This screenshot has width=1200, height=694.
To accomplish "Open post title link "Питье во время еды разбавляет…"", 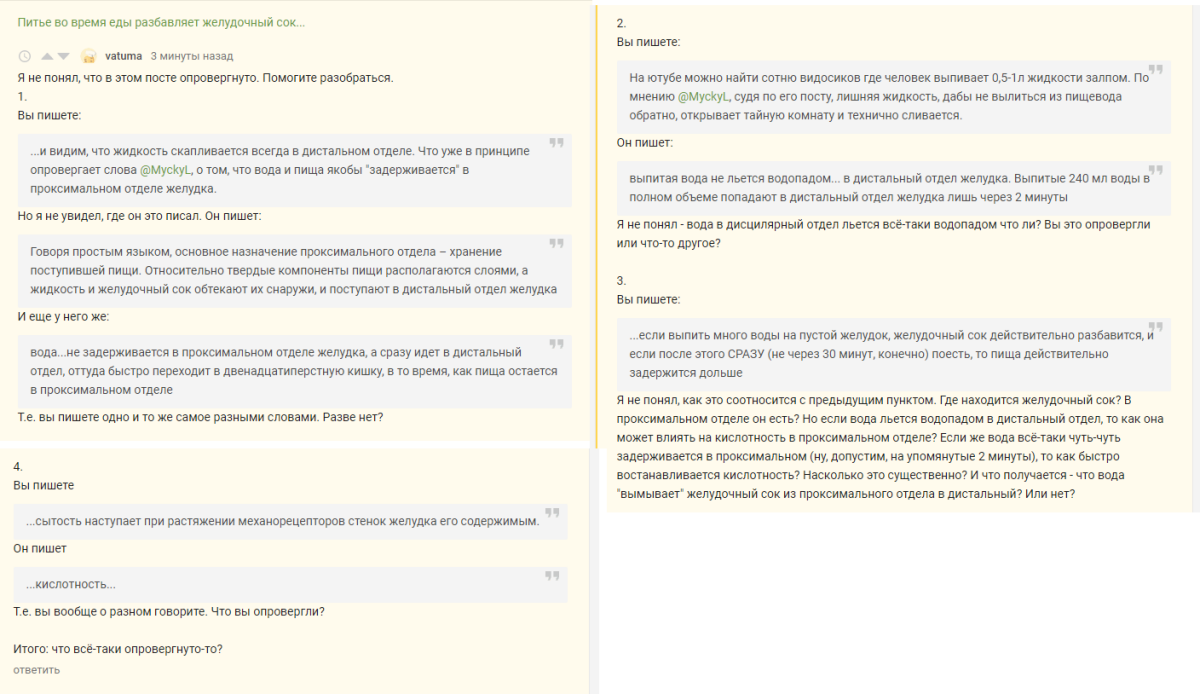I will [x=161, y=22].
